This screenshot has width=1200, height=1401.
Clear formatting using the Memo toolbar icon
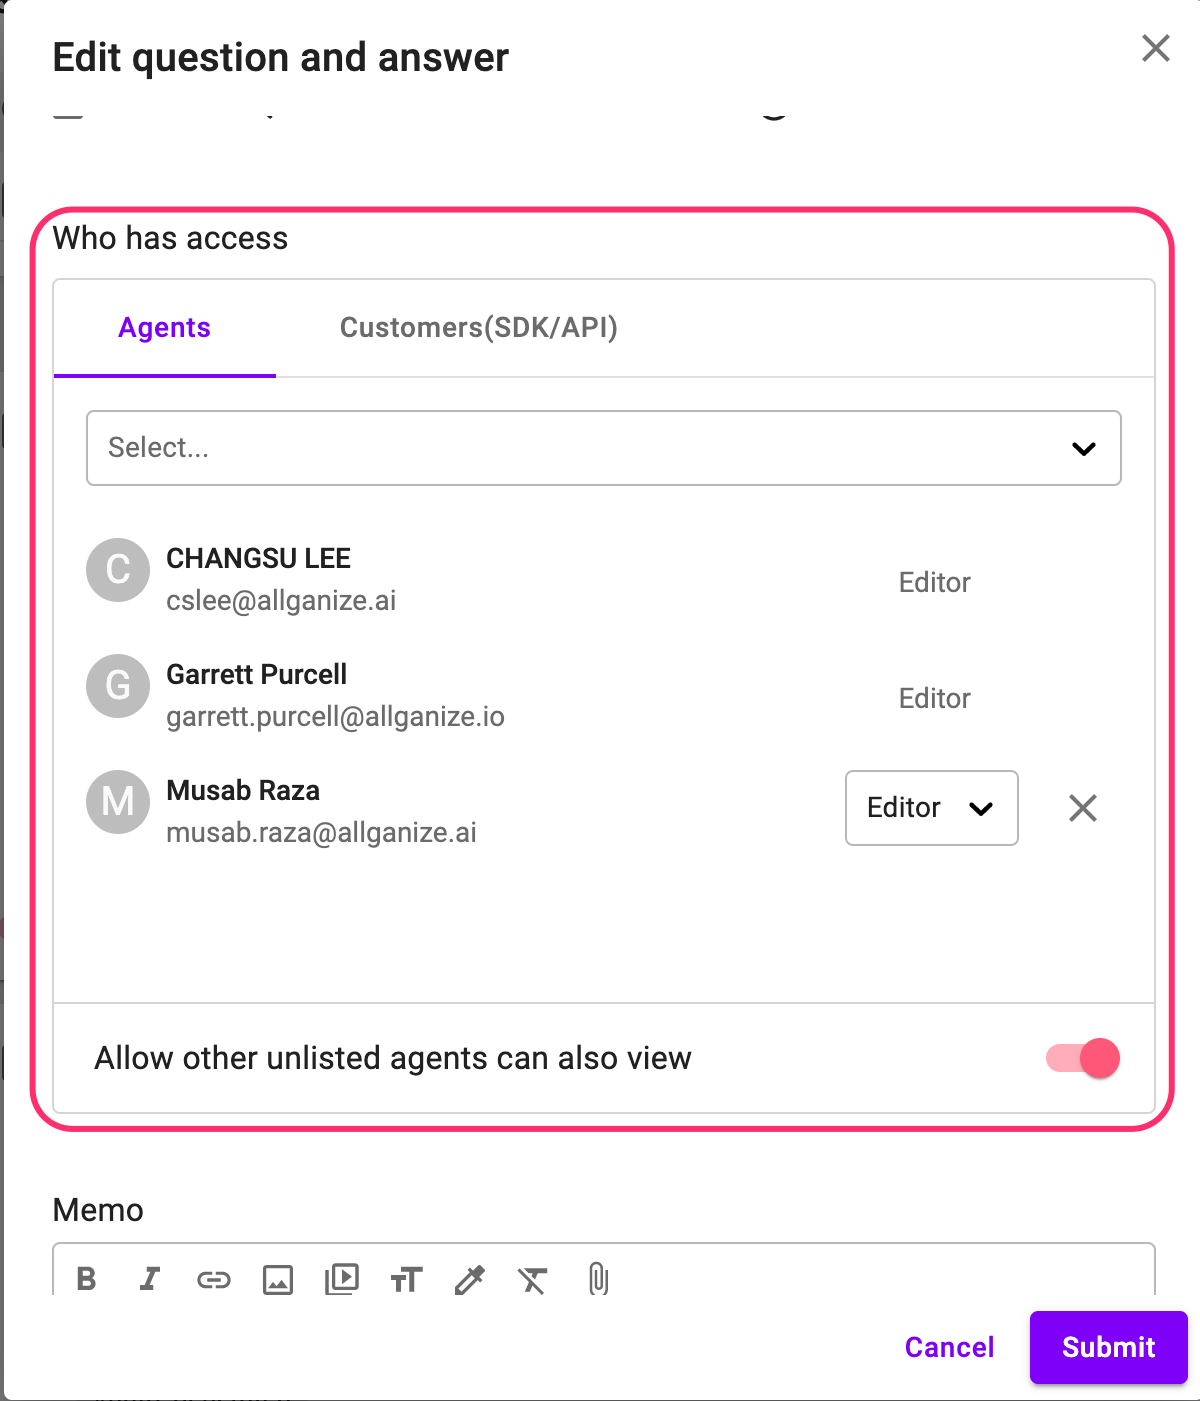(x=533, y=1279)
